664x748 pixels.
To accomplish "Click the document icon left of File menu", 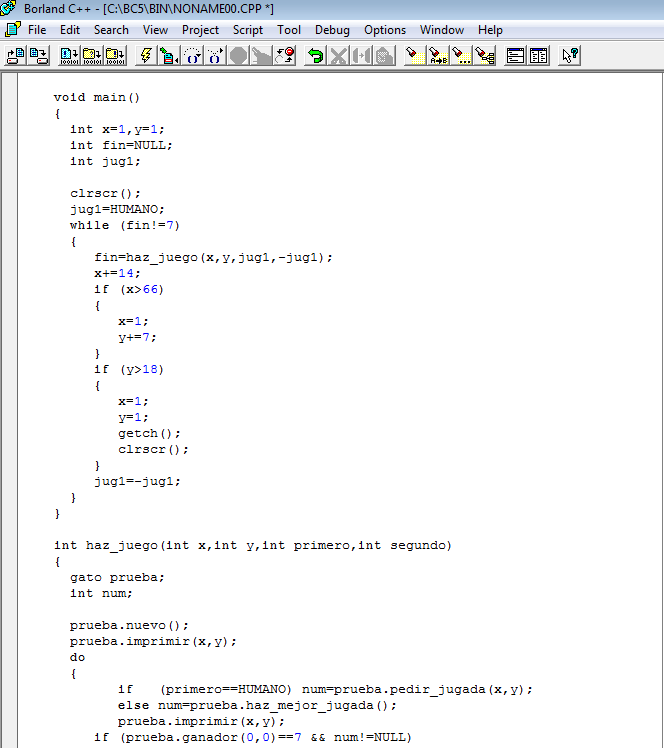I will [12, 30].
